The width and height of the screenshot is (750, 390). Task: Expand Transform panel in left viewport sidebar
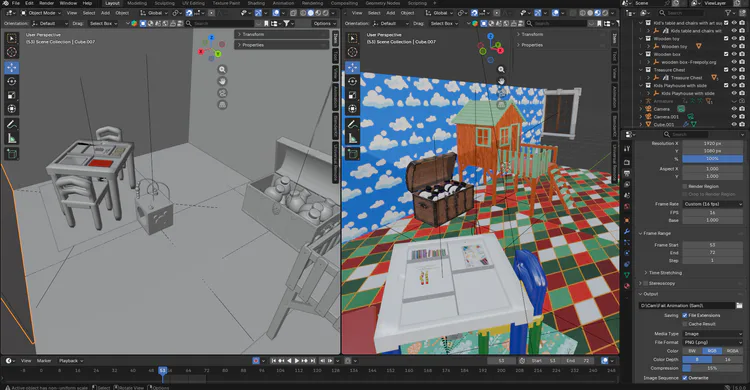coord(281,34)
